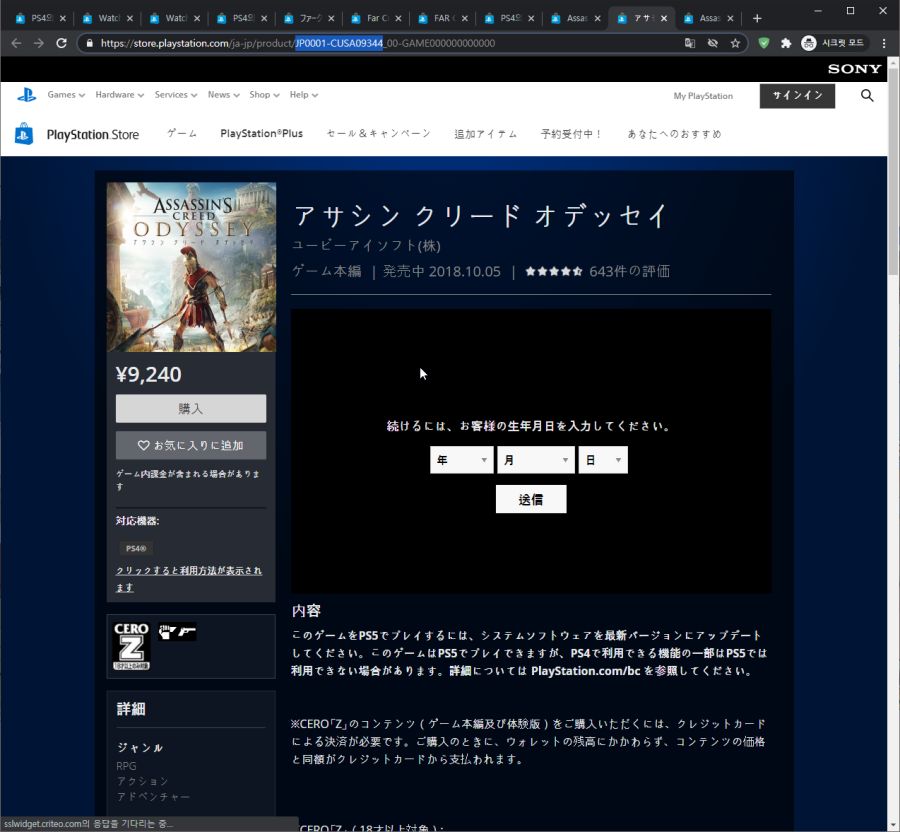Image resolution: width=900 pixels, height=832 pixels.
Task: Click the green shield extension icon
Action: tap(763, 43)
